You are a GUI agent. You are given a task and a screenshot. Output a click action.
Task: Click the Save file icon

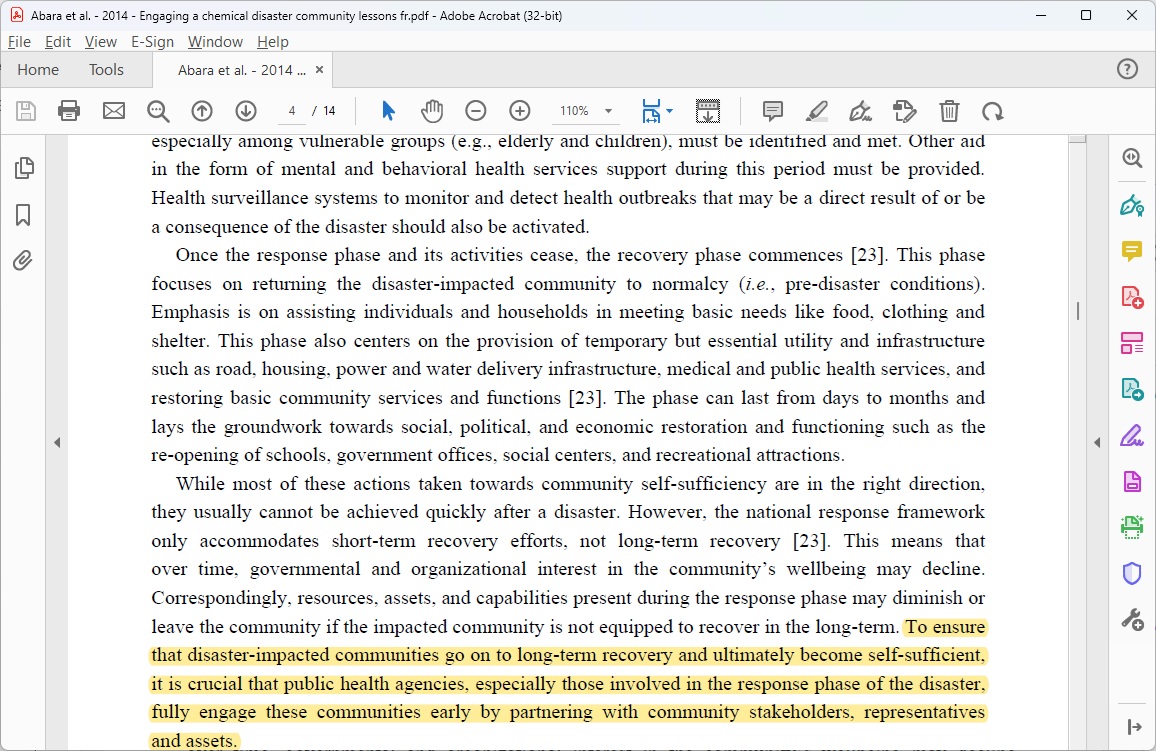click(x=26, y=111)
